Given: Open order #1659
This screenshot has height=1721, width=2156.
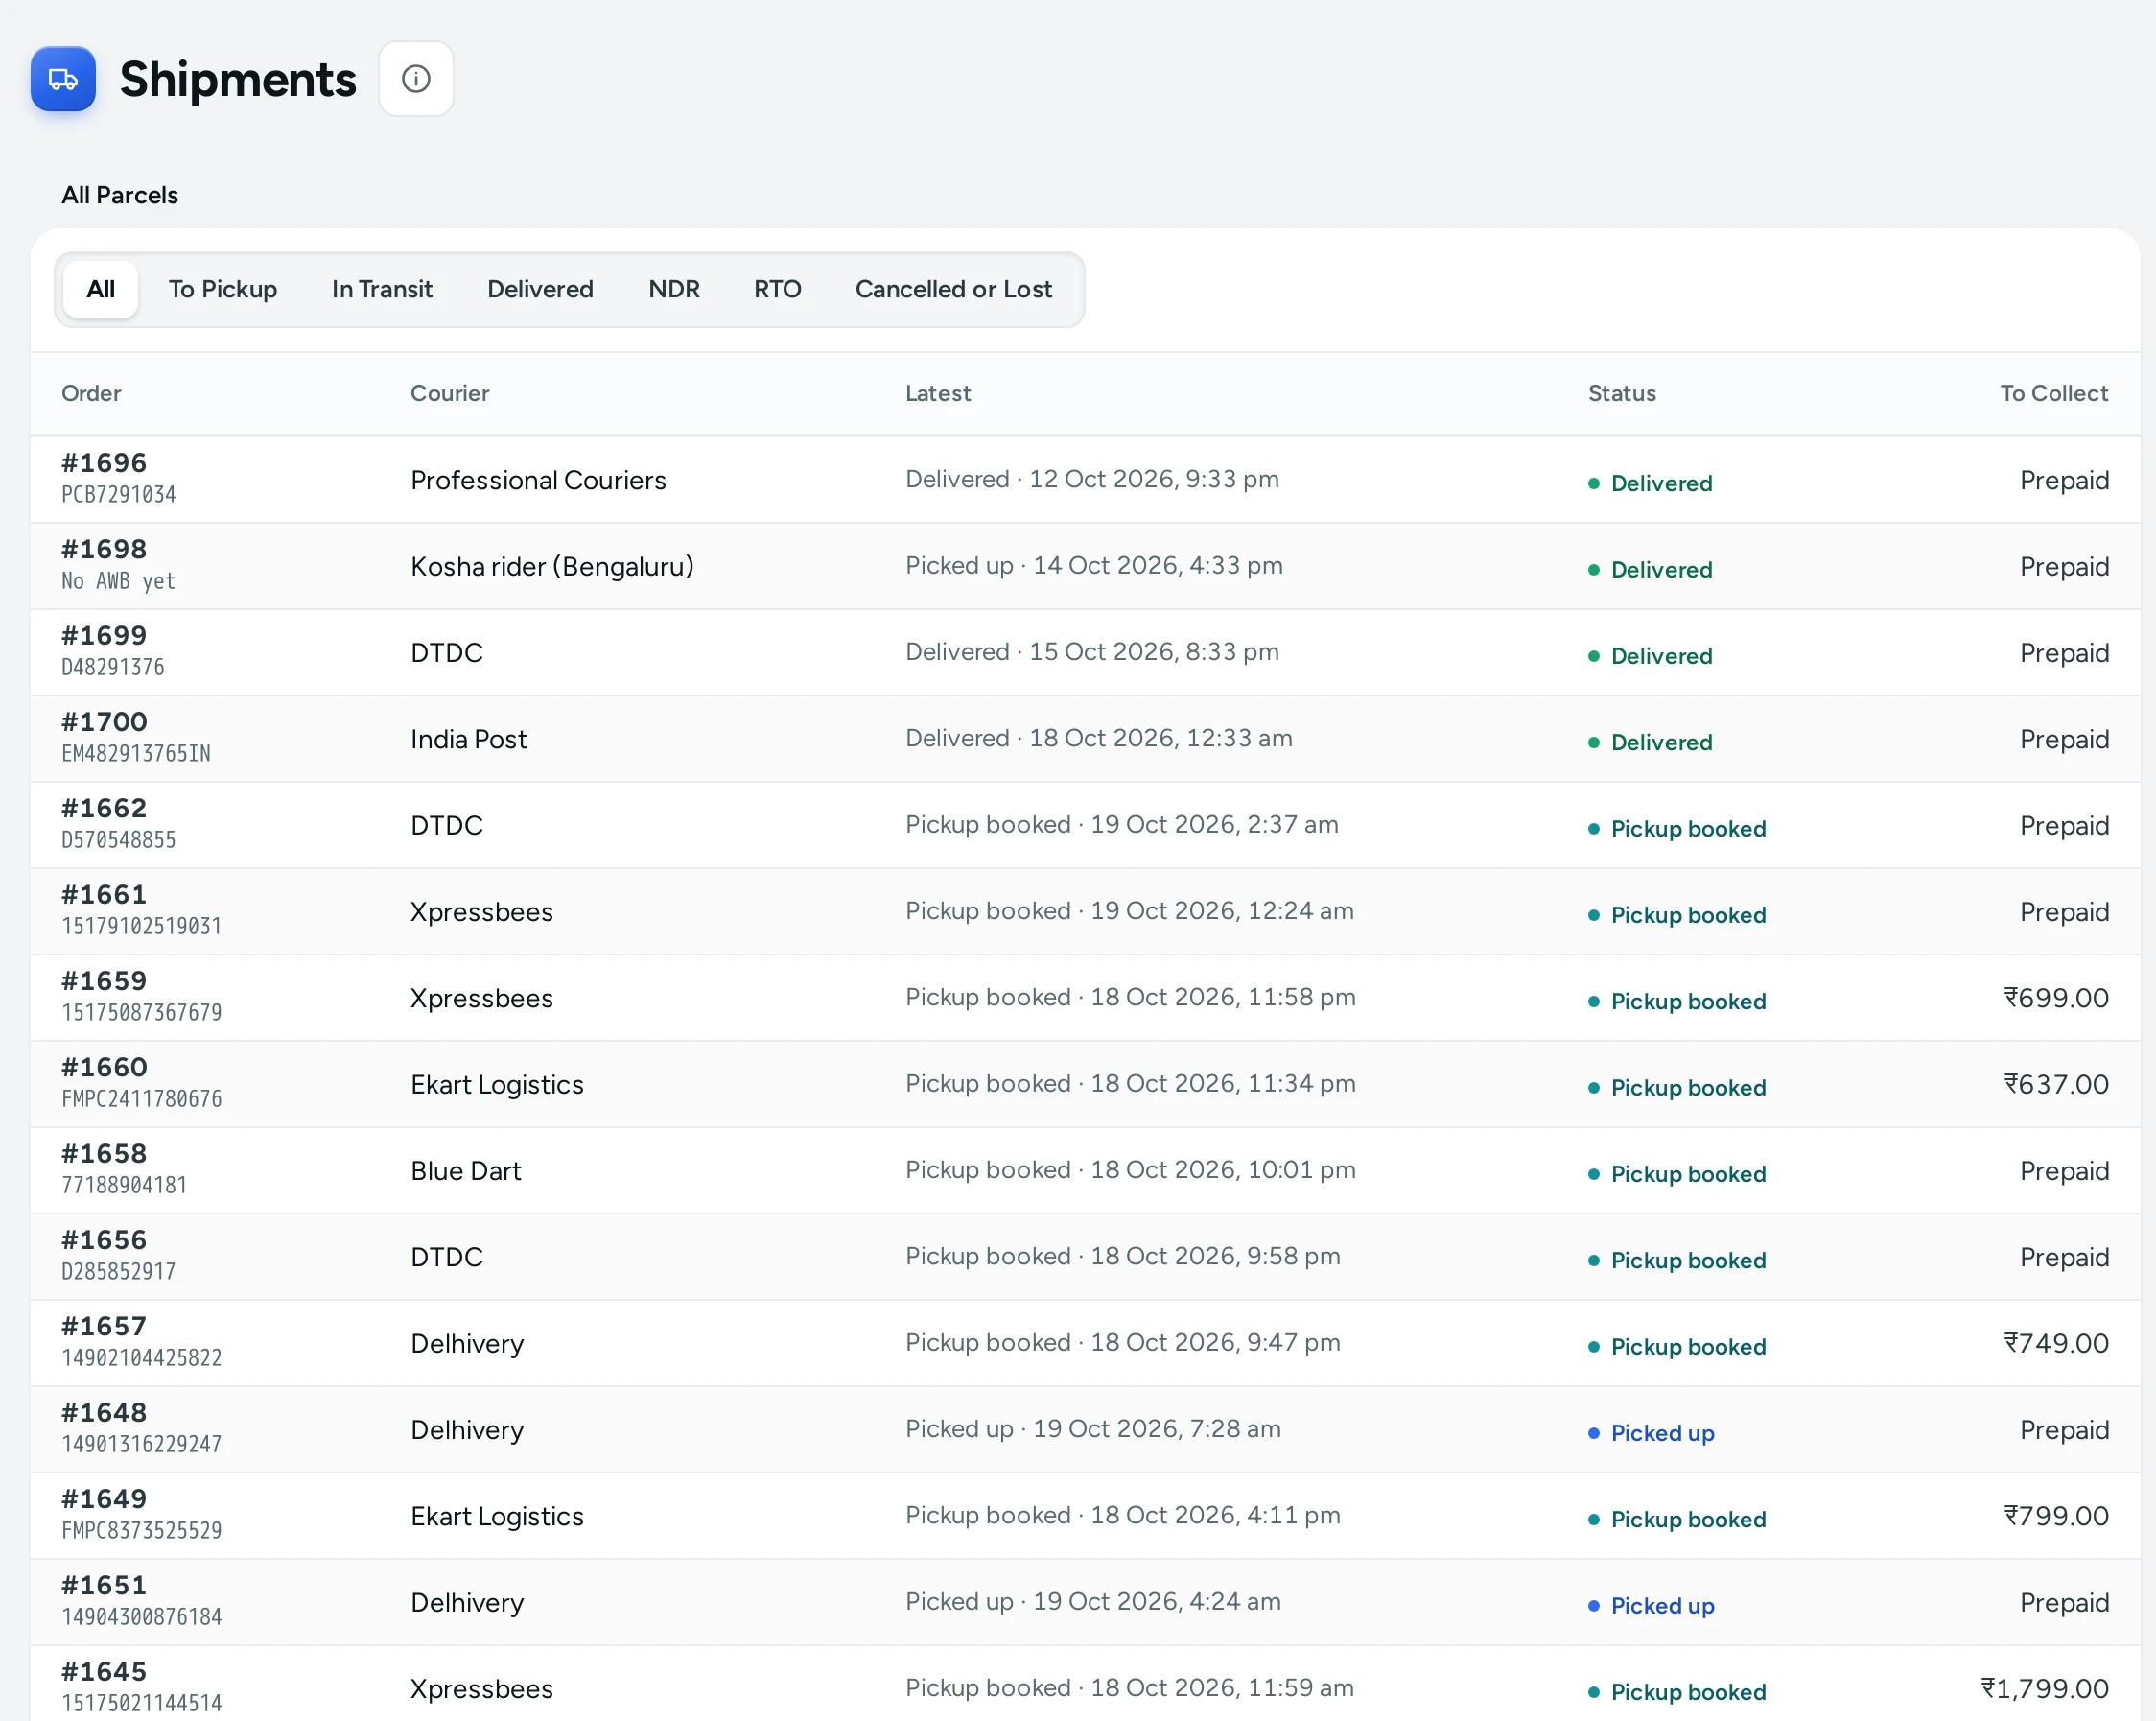Looking at the screenshot, I should pos(104,981).
